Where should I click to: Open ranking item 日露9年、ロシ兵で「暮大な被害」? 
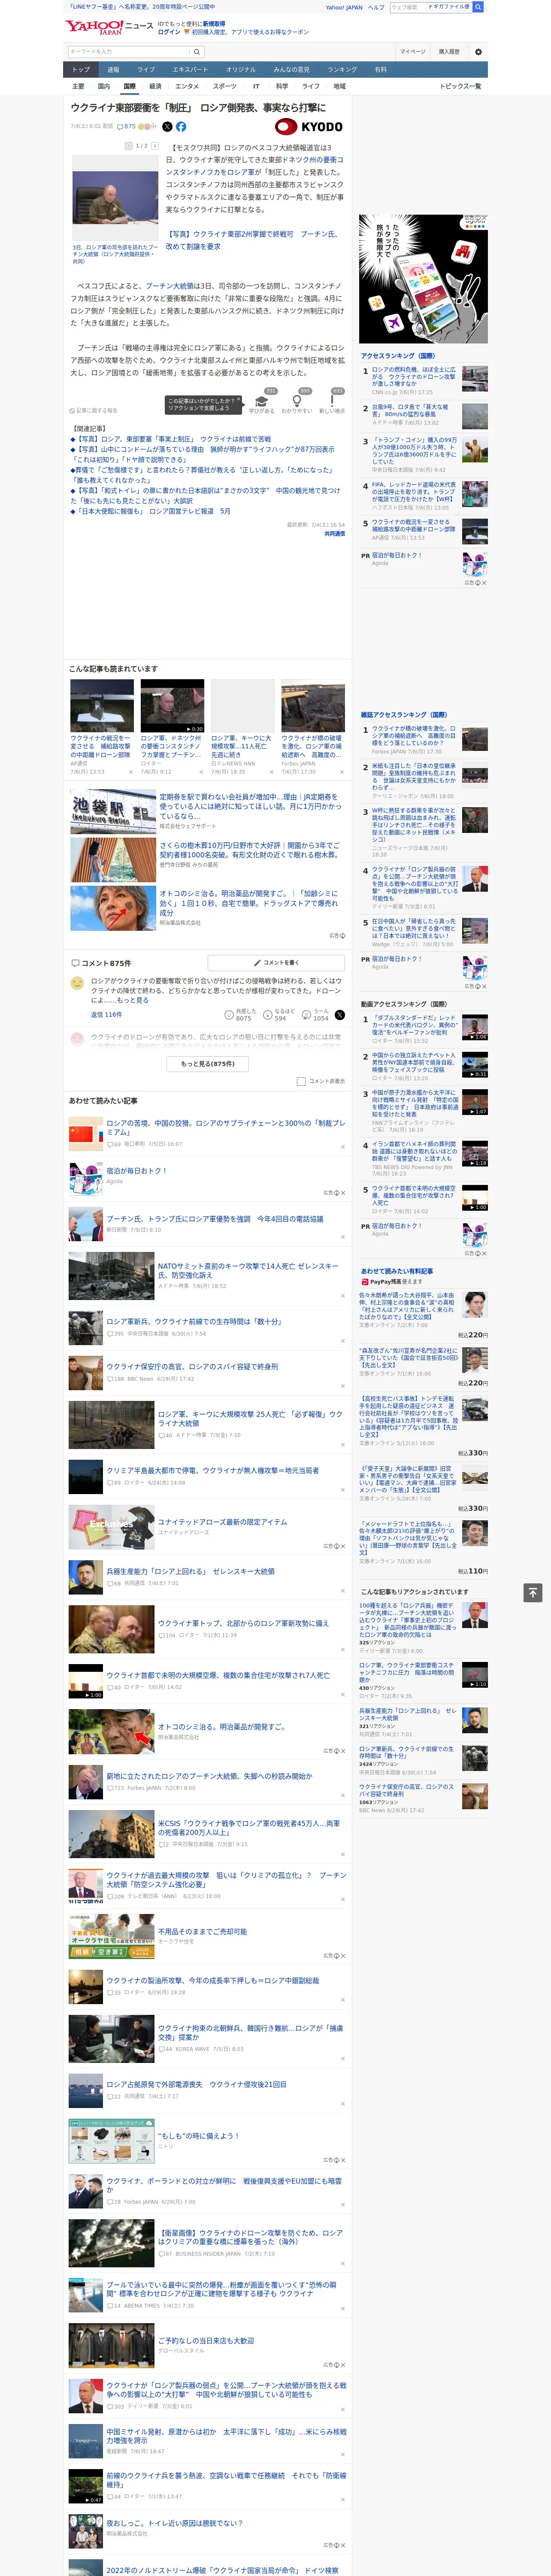click(x=410, y=411)
